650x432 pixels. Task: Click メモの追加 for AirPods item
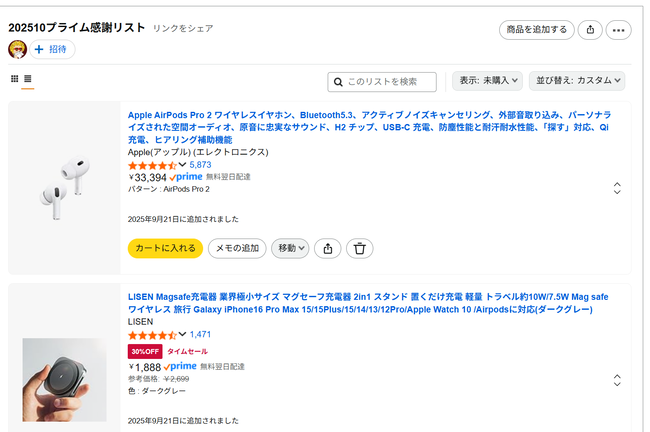(237, 248)
